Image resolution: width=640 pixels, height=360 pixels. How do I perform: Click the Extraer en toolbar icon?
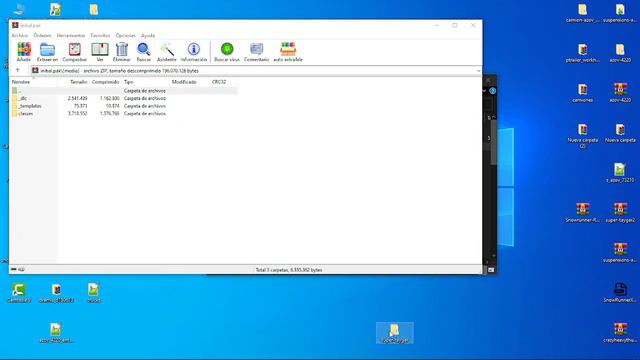47,52
